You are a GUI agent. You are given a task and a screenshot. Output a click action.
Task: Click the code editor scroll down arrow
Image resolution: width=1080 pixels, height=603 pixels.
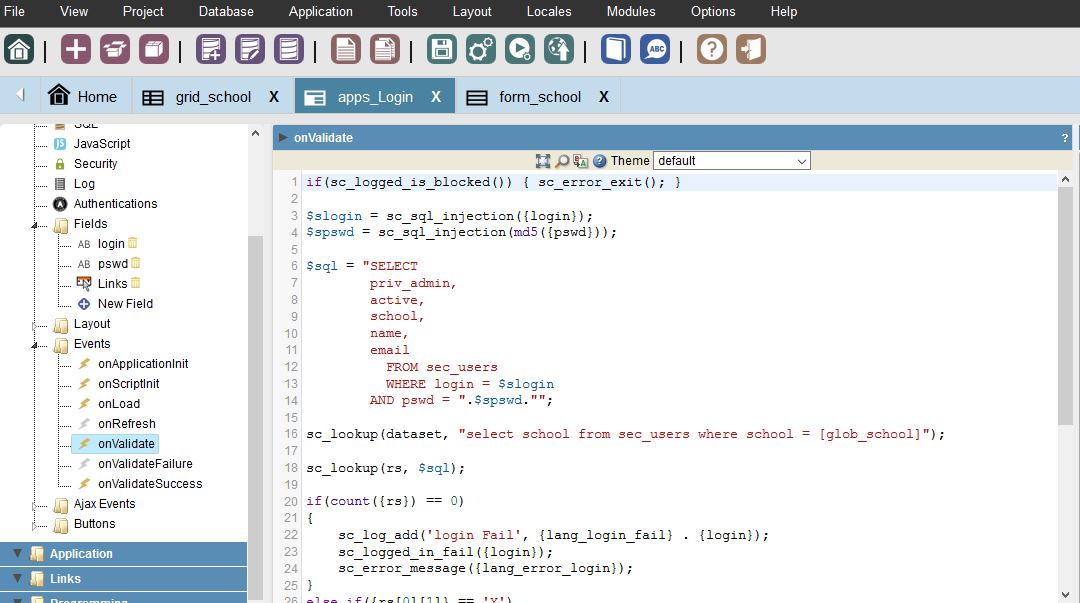coord(1066,595)
